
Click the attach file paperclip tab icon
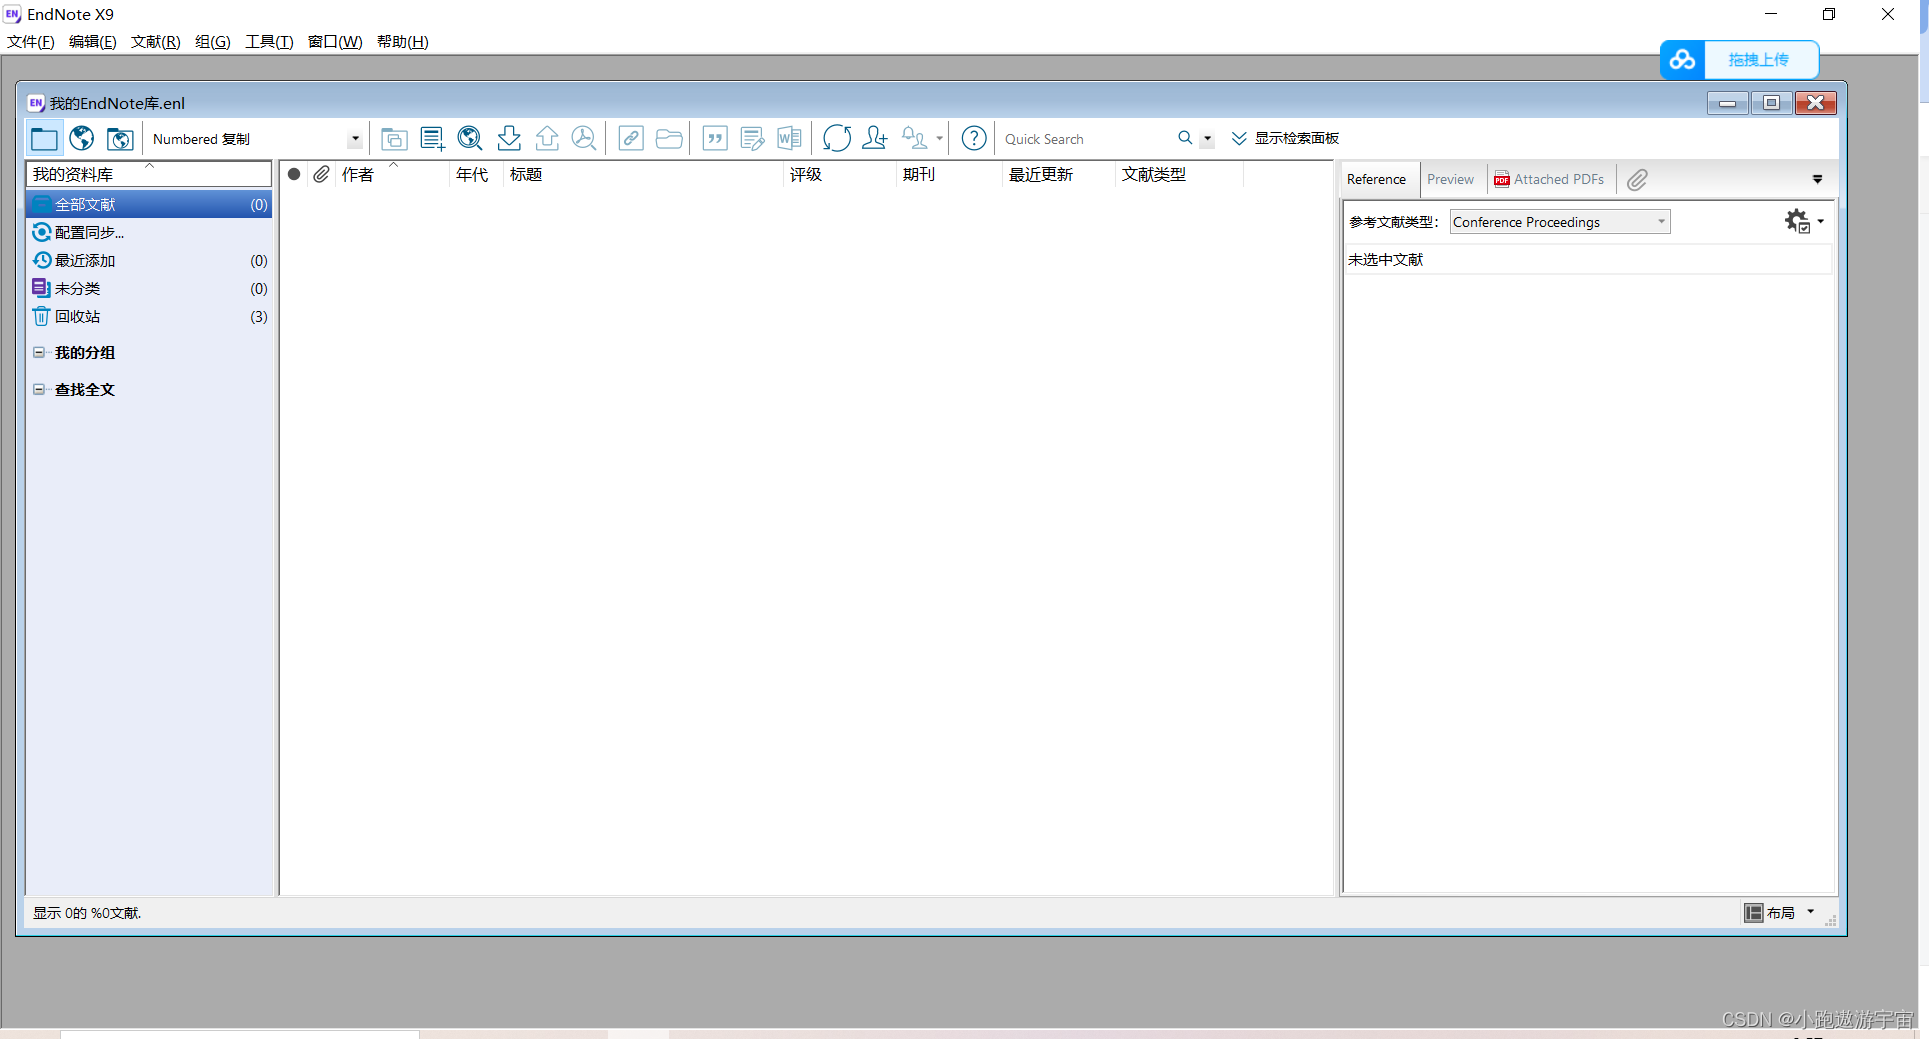point(1637,180)
